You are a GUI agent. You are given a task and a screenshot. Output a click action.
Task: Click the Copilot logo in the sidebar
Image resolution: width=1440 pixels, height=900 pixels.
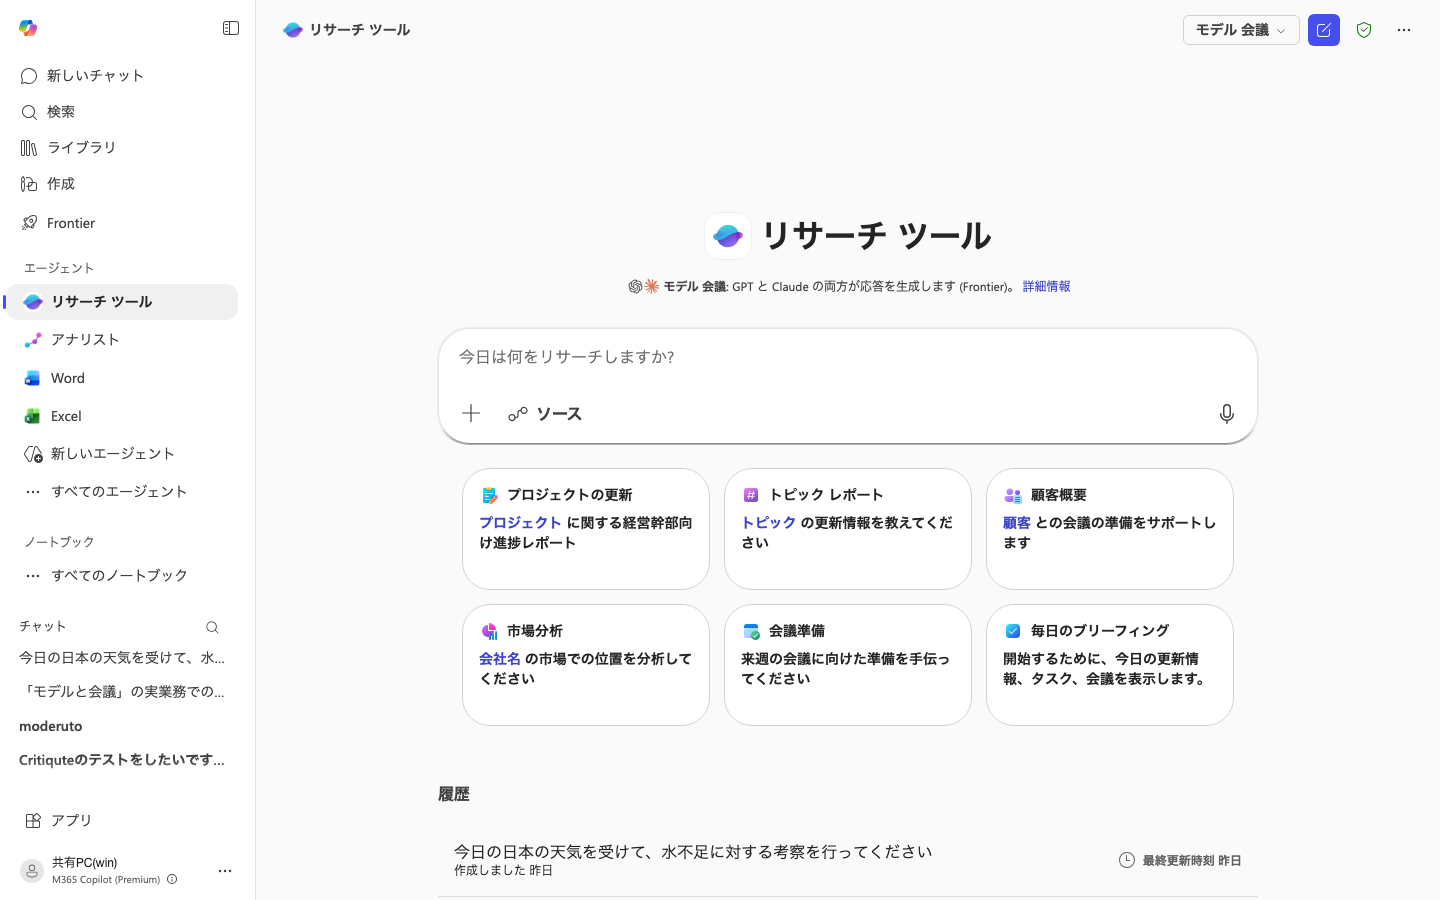[x=28, y=28]
